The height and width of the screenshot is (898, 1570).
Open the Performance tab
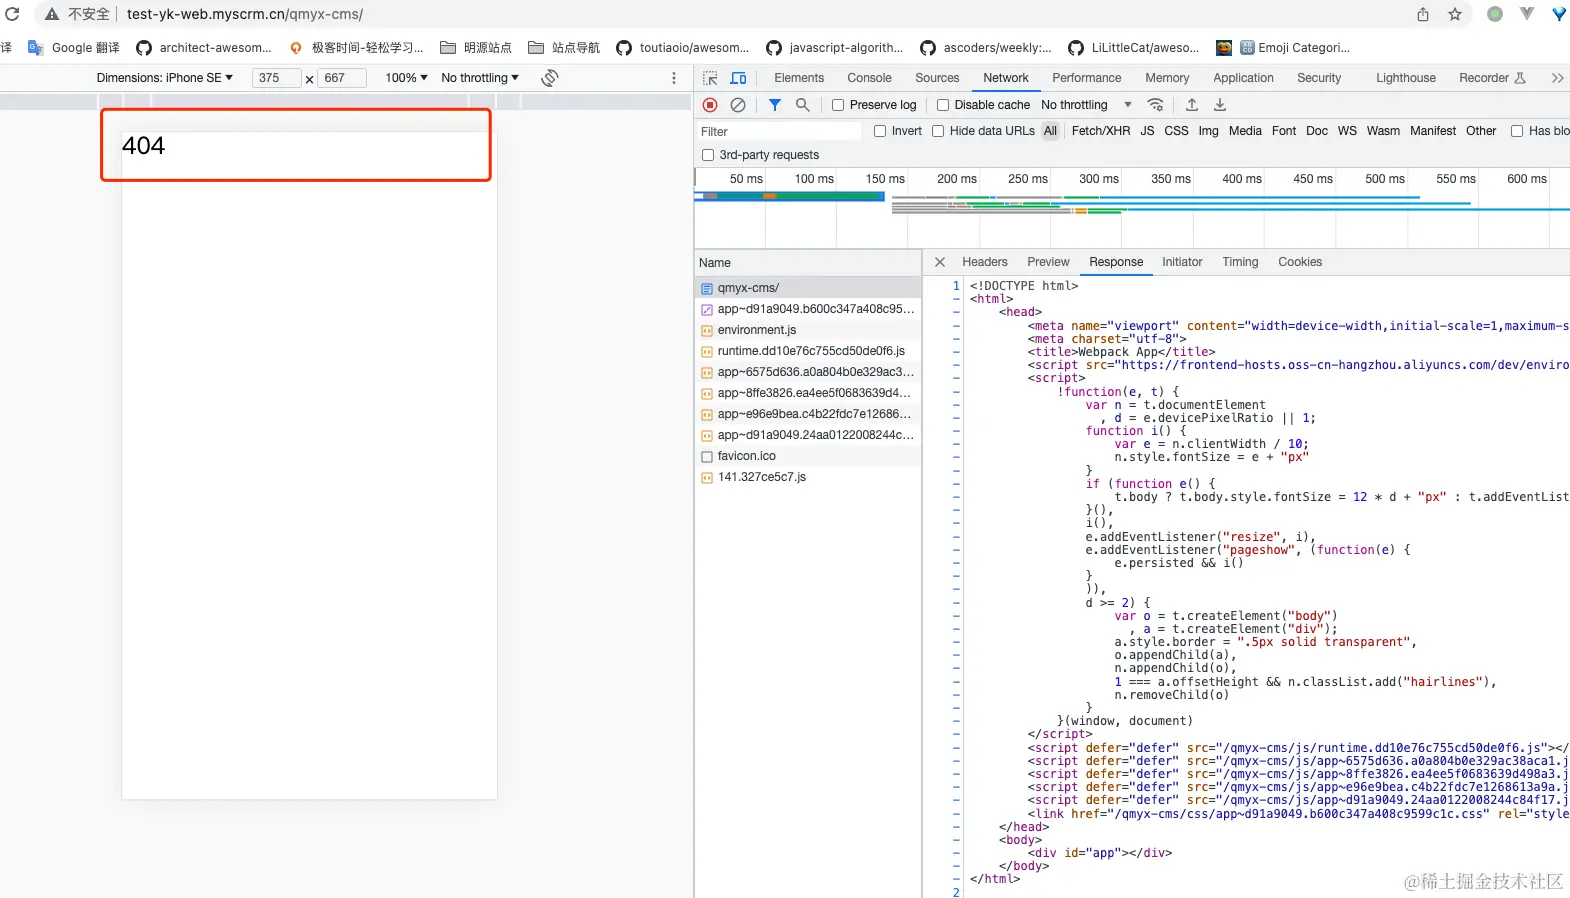click(x=1087, y=78)
